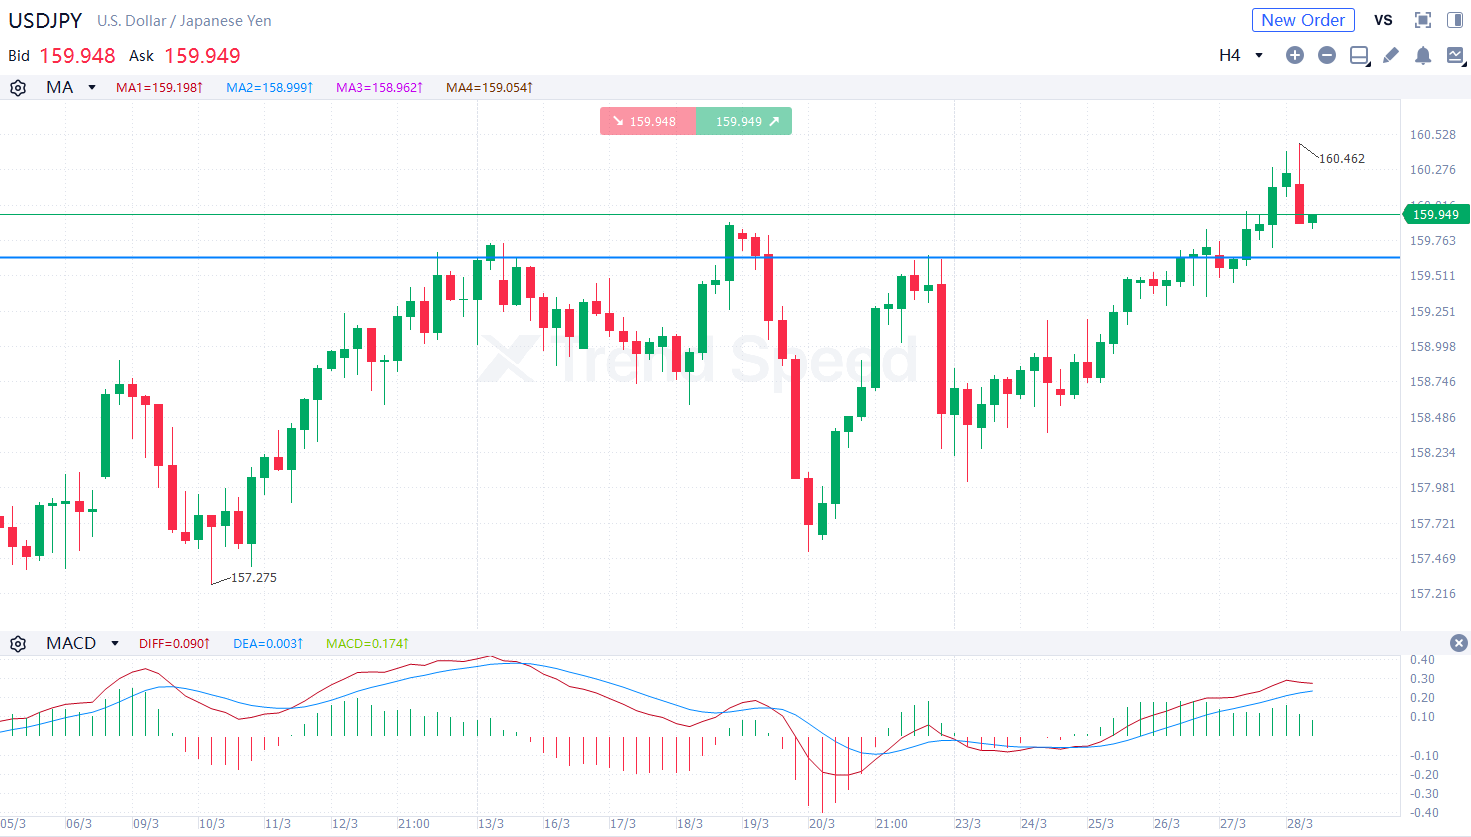Click the green 159.949 buy button
Screen dimensions: 1471x837
pyautogui.click(x=743, y=121)
